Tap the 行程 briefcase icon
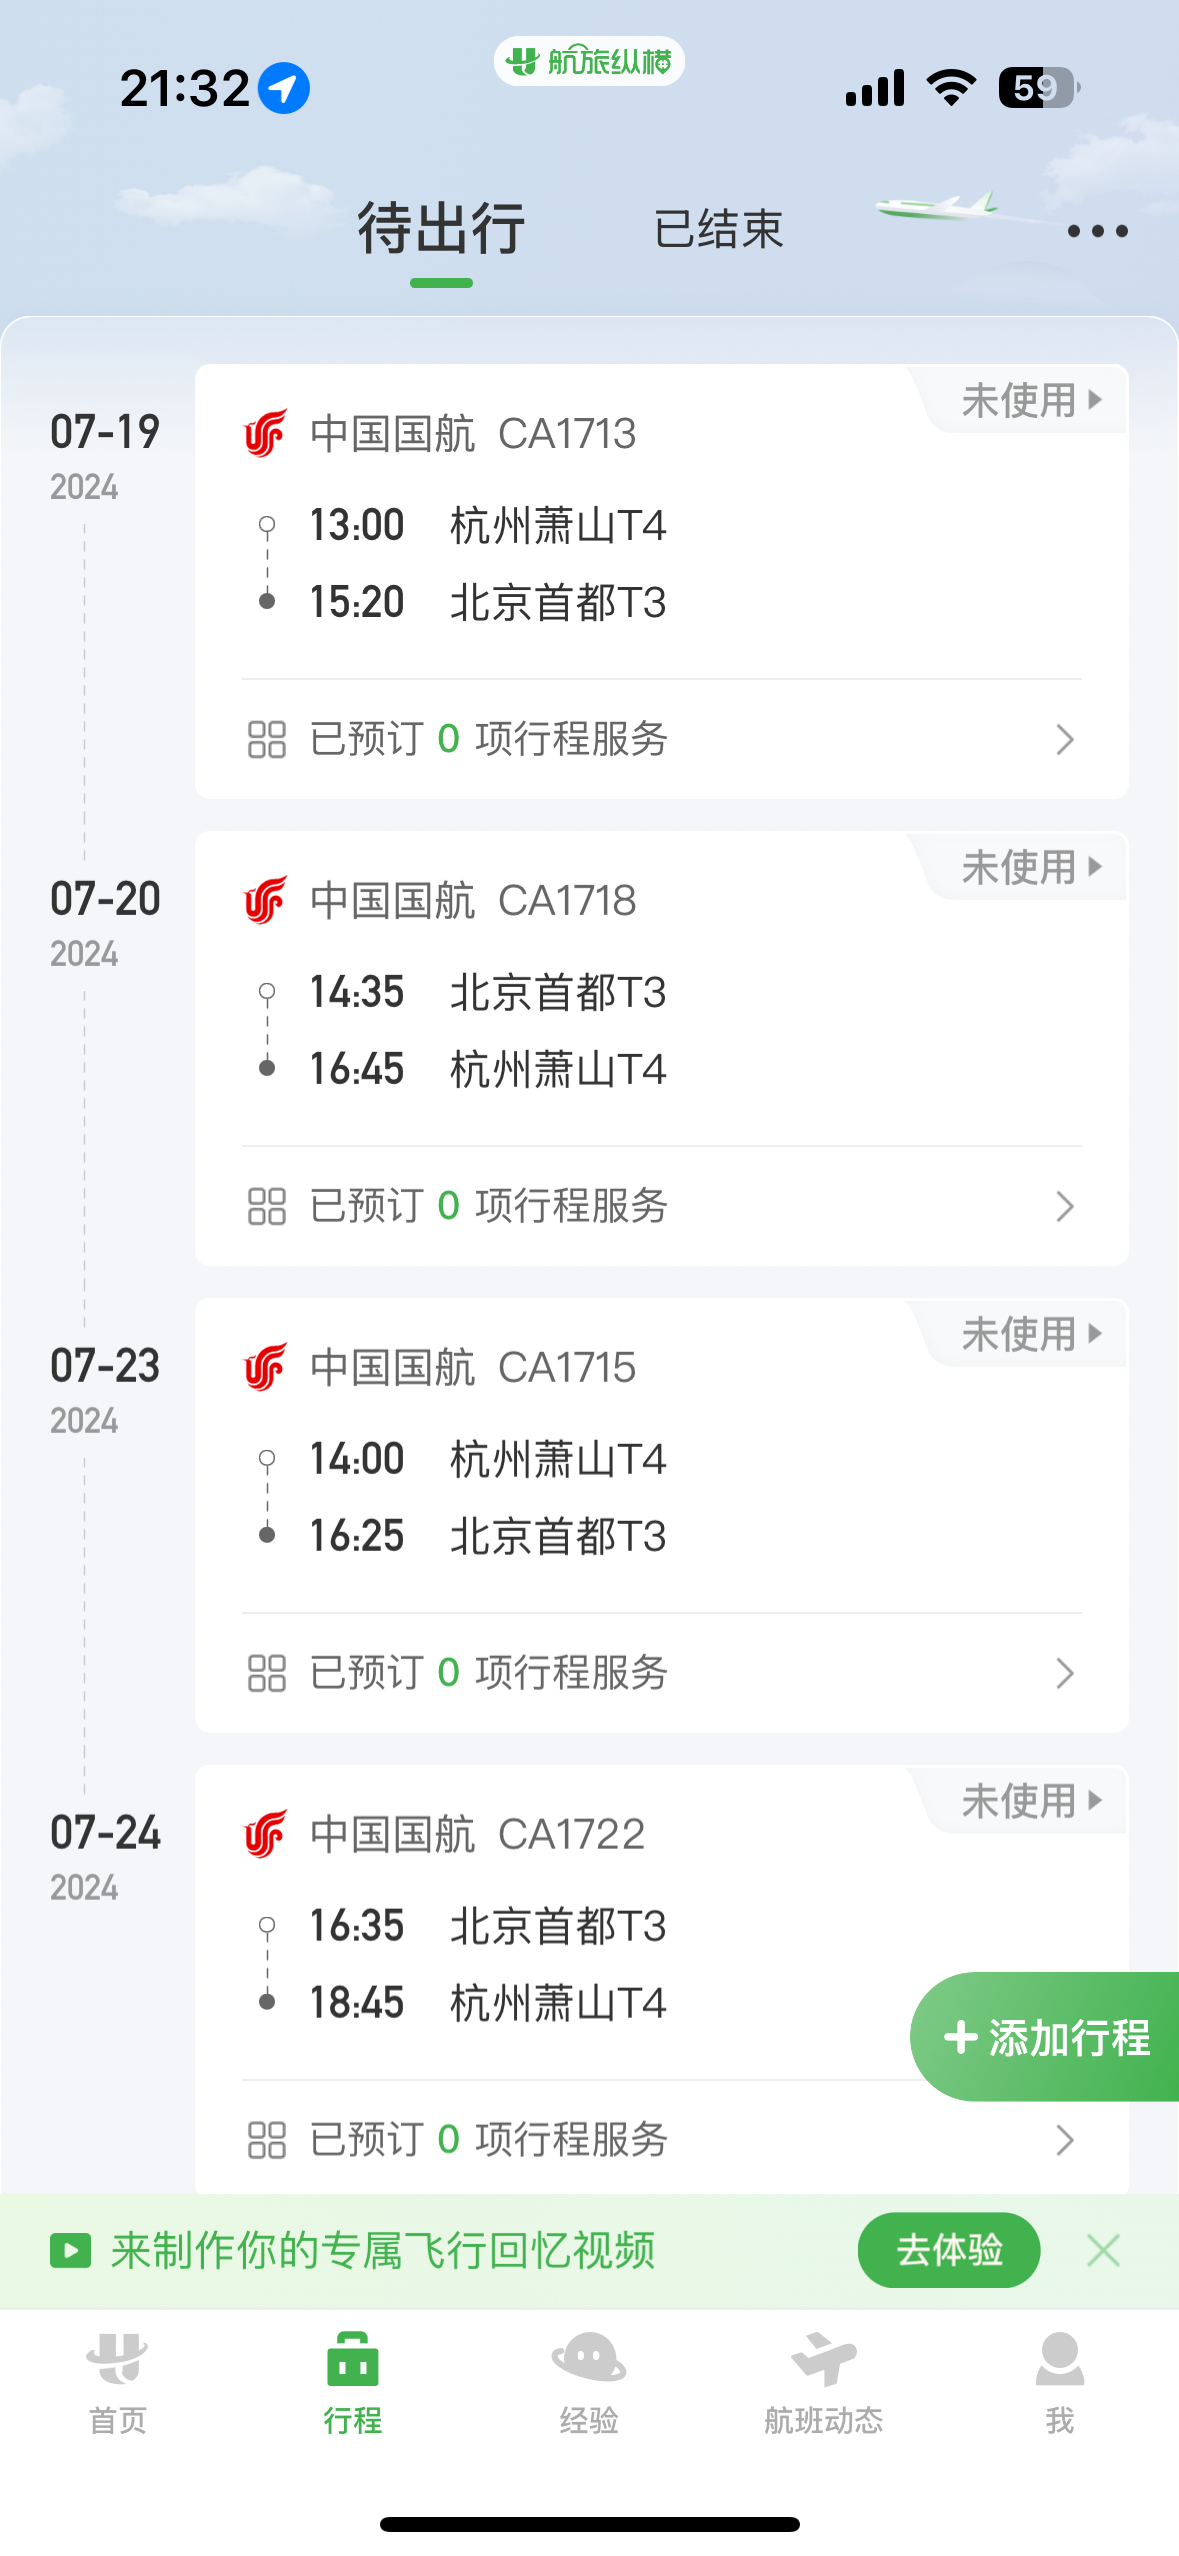Viewport: 1179px width, 2556px height. 353,2358
